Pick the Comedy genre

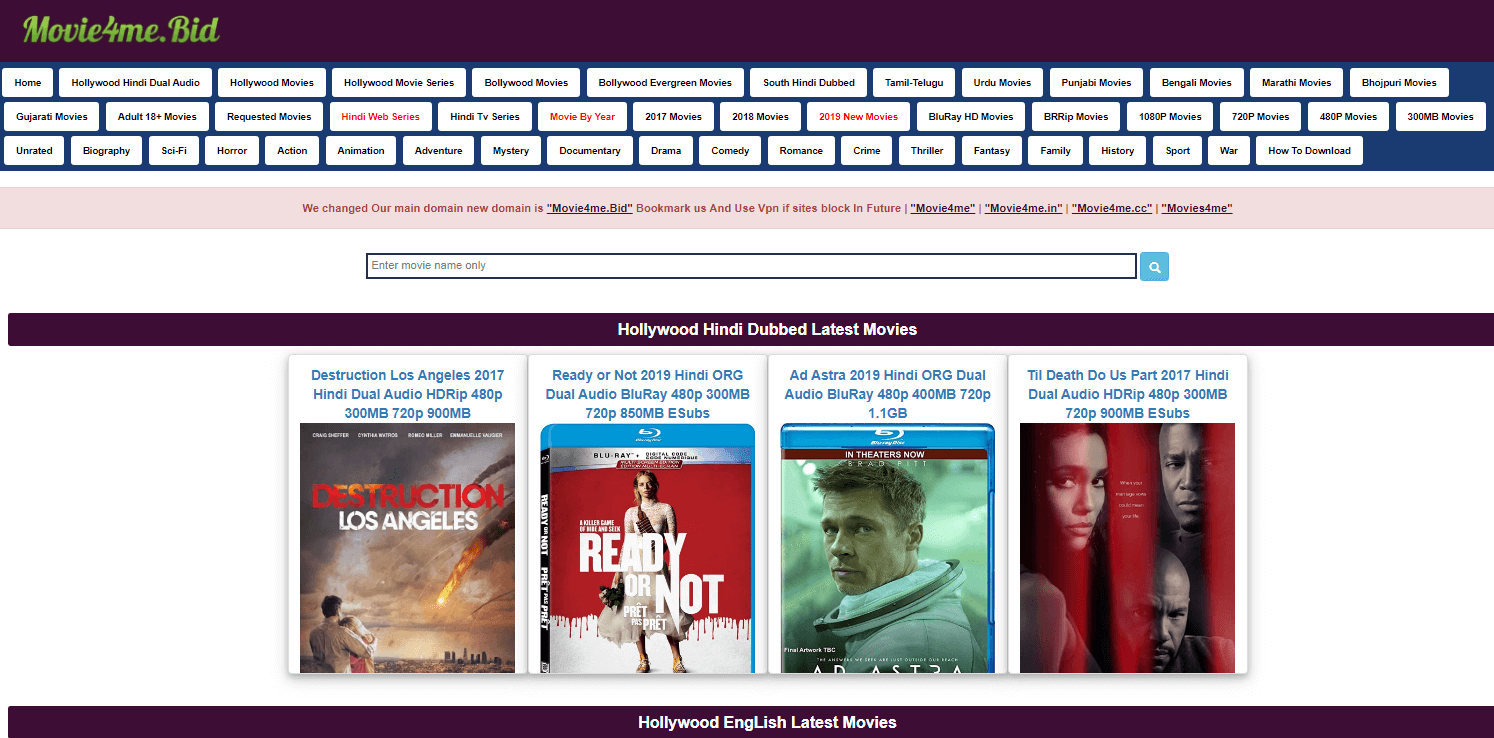tap(730, 151)
